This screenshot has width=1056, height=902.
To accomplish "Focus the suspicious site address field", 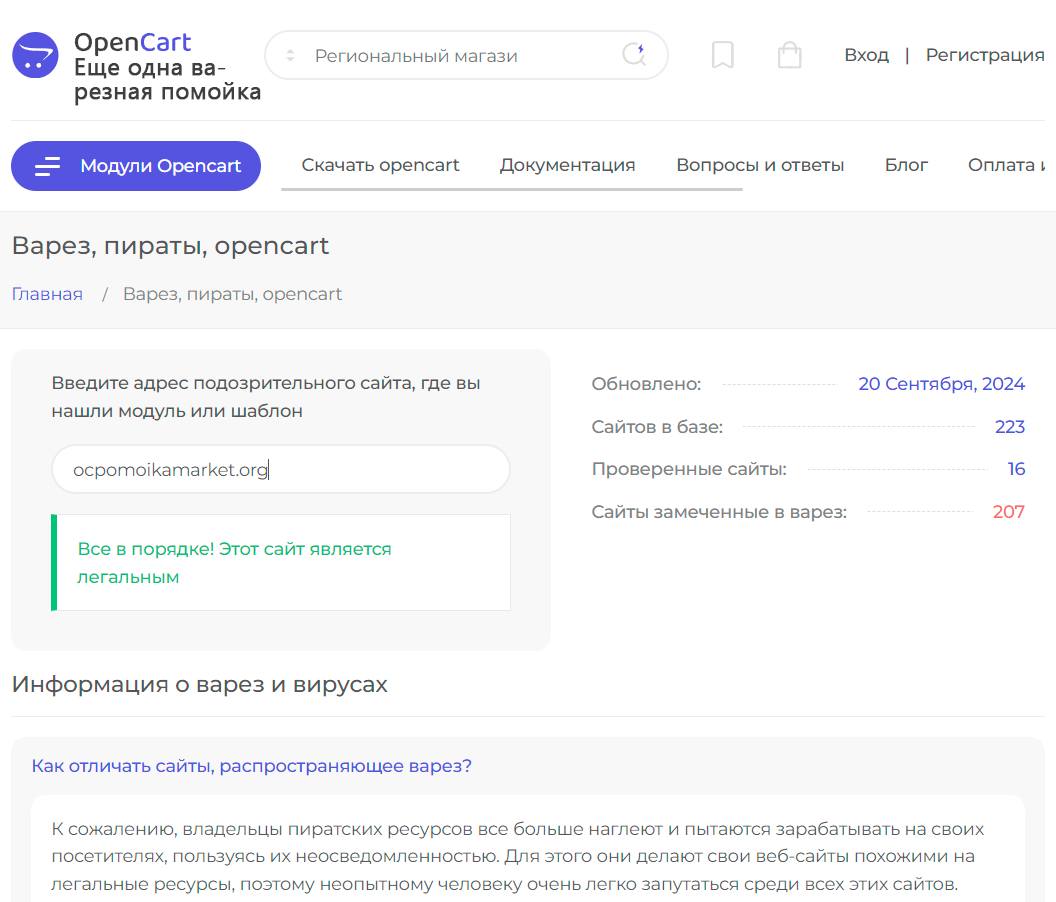I will pyautogui.click(x=281, y=469).
